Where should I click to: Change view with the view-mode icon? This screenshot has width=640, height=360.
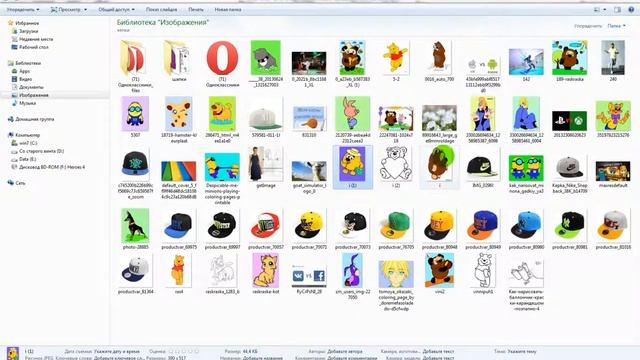click(x=597, y=9)
